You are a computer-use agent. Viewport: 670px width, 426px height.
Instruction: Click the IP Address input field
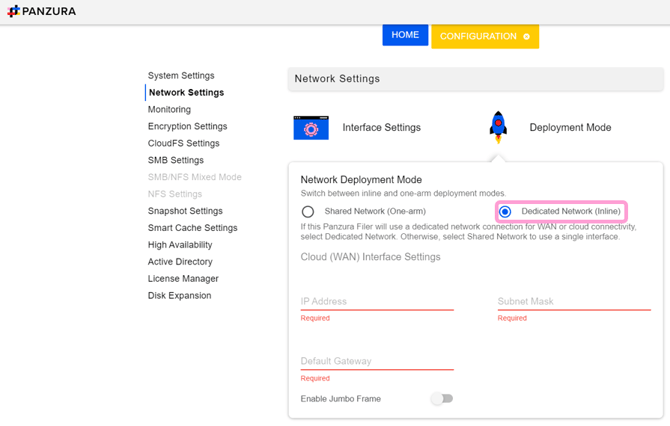click(x=377, y=301)
